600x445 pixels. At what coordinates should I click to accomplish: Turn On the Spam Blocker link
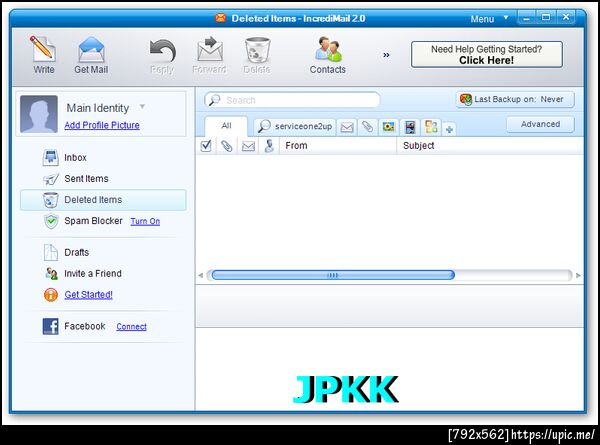pos(145,221)
